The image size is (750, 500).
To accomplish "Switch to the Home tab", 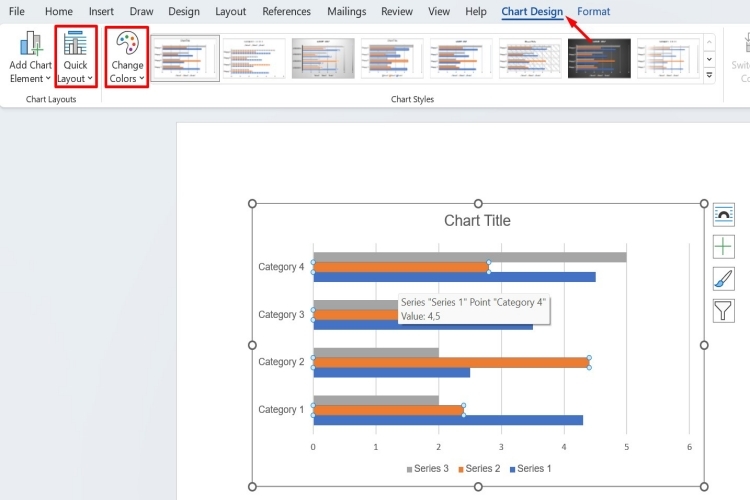I will coord(58,11).
